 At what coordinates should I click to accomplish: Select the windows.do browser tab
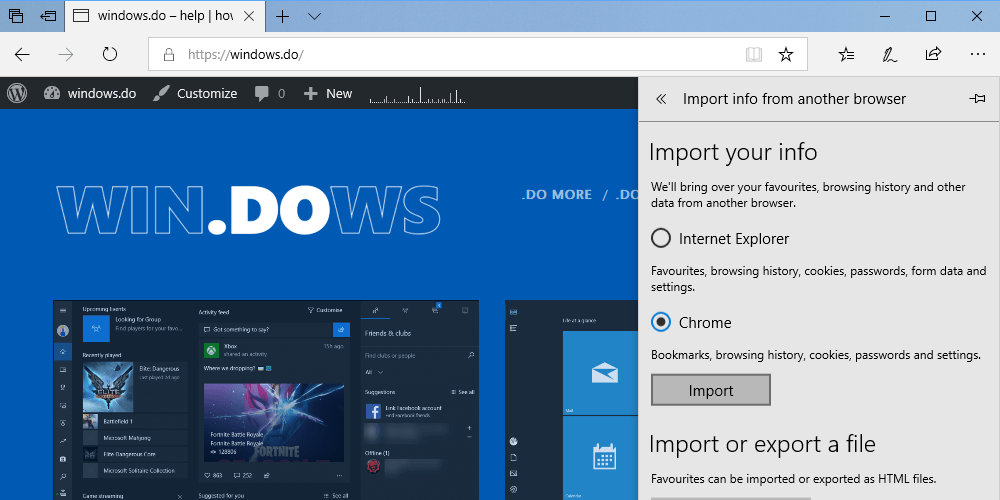(x=164, y=17)
